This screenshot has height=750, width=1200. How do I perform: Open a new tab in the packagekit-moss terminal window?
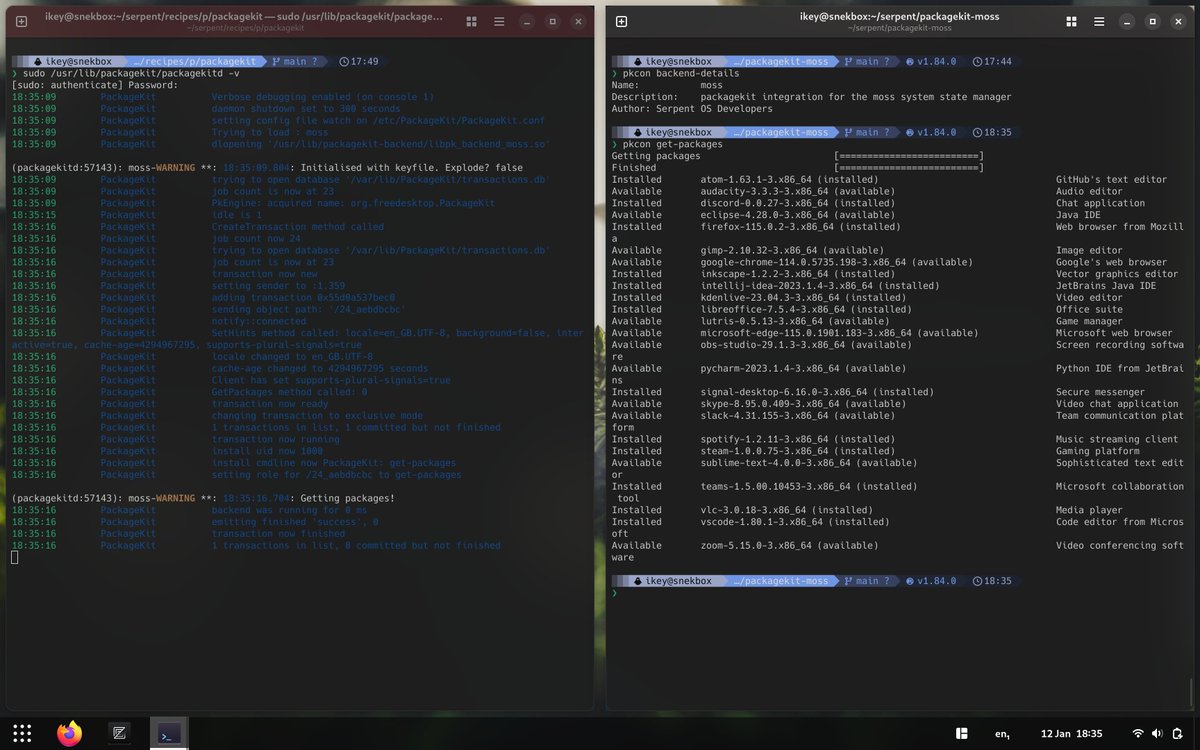point(621,21)
